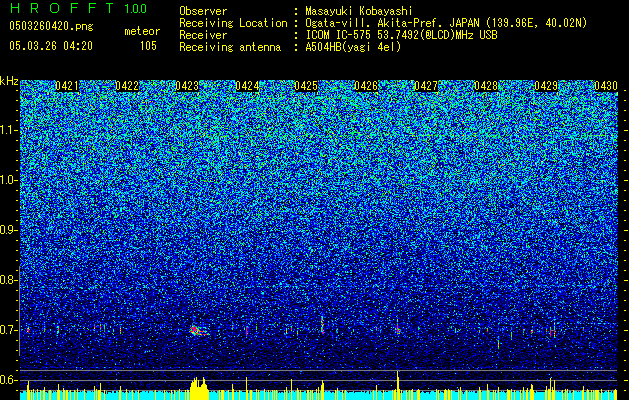The width and height of the screenshot is (629, 400).
Task: Click the Receiving Location label
Action: [233, 23]
